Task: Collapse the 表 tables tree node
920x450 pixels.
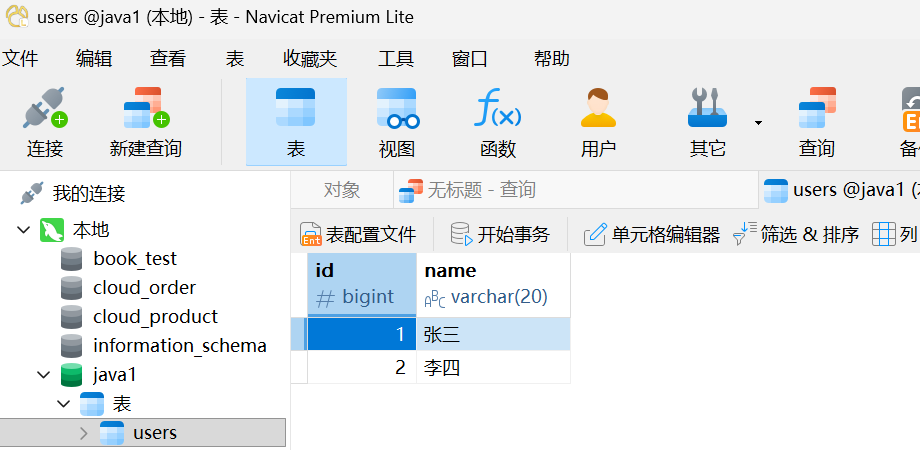Action: point(63,404)
